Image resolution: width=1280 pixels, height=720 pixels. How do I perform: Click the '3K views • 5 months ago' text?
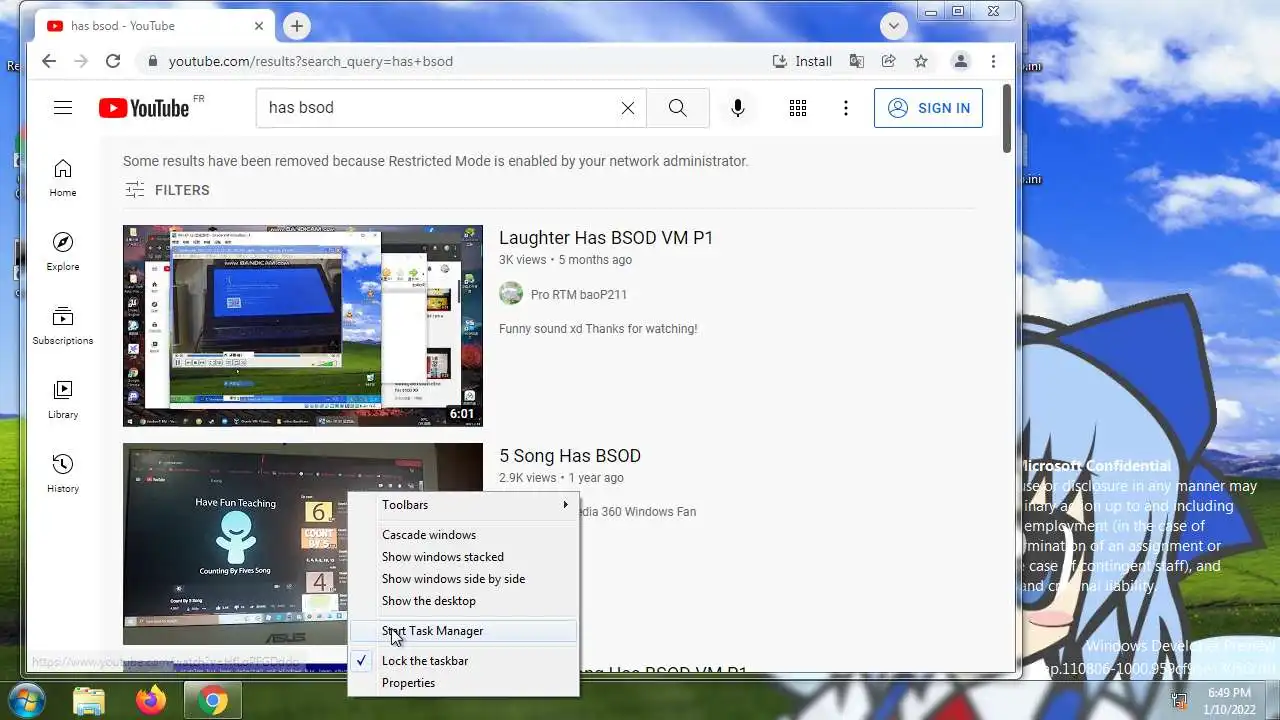(565, 260)
